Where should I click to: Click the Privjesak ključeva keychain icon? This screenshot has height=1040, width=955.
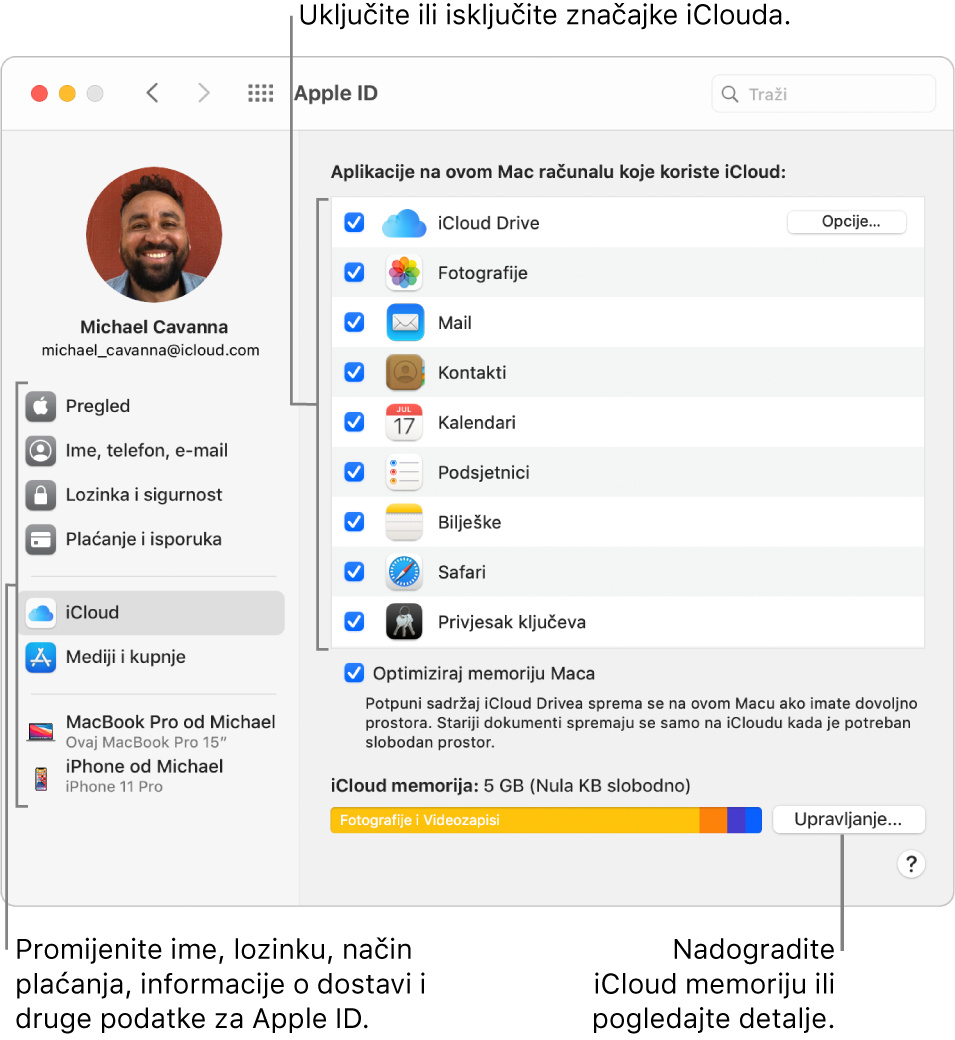point(404,621)
